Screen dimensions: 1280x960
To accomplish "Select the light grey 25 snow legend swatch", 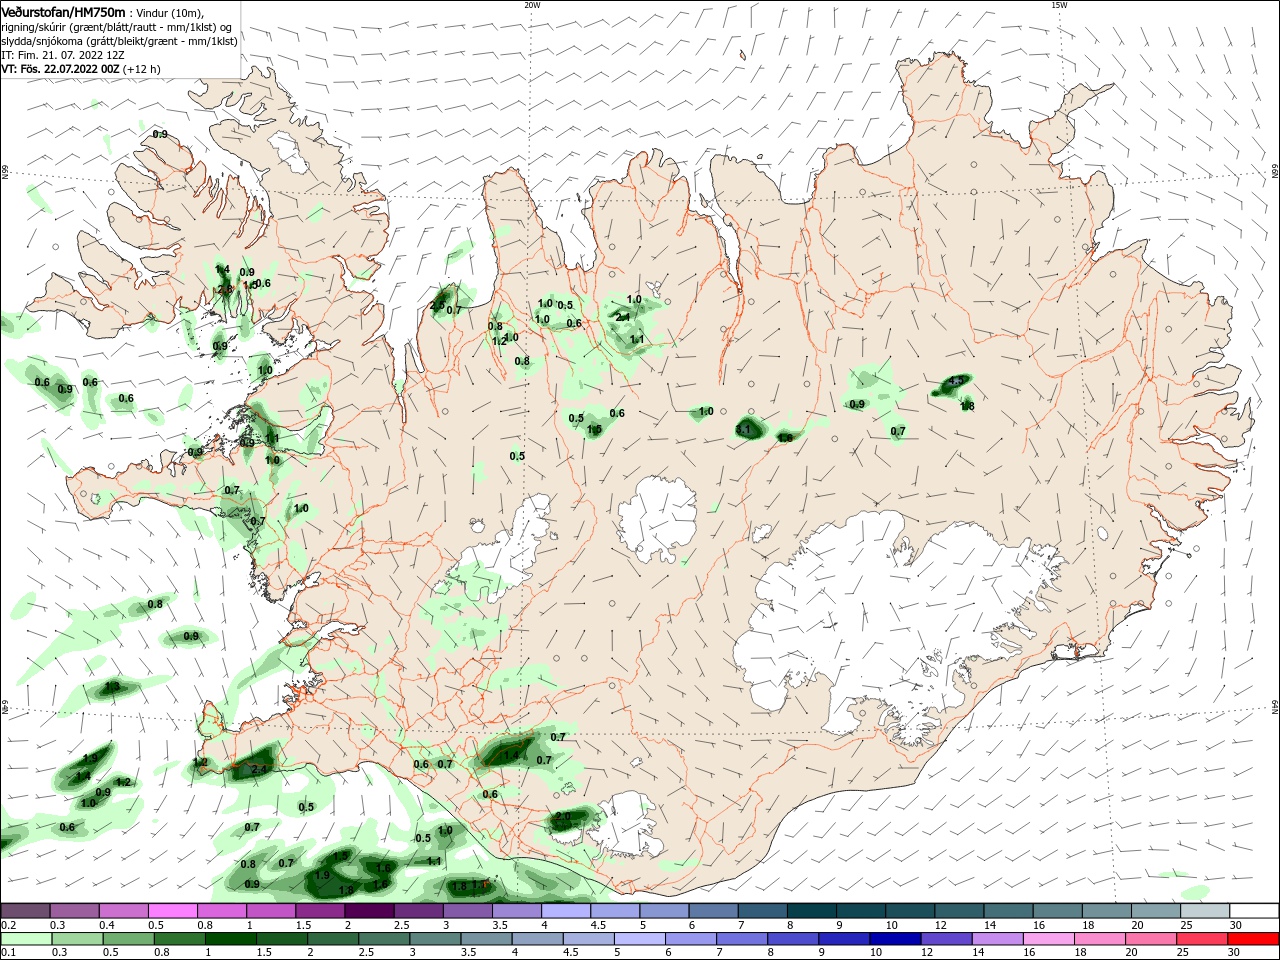I will coord(1204,911).
